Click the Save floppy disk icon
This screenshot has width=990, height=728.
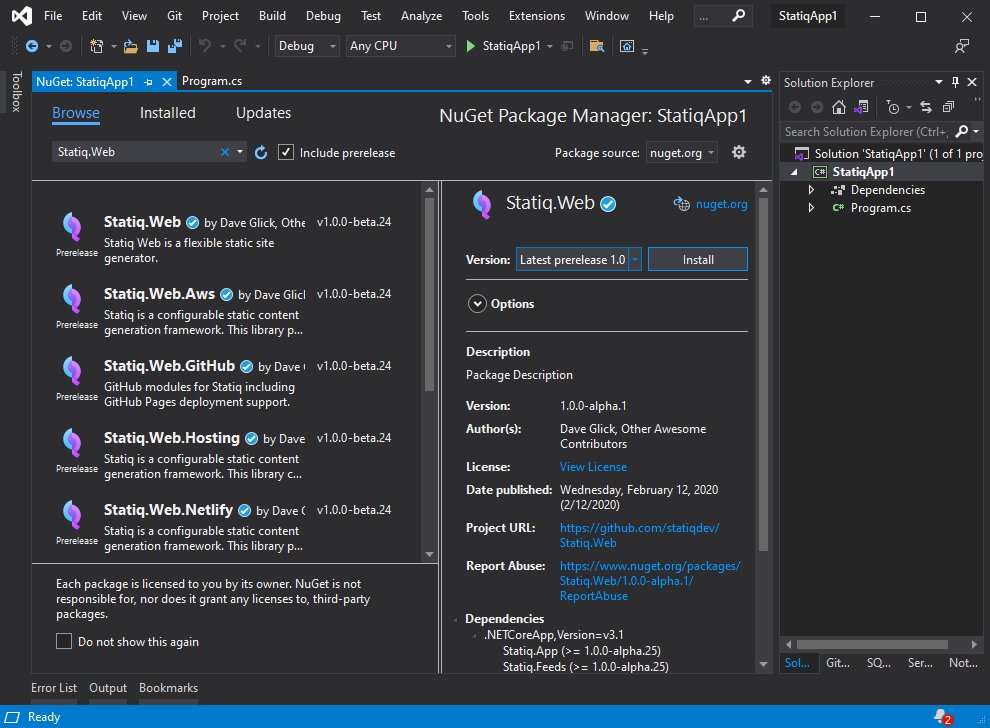[153, 46]
